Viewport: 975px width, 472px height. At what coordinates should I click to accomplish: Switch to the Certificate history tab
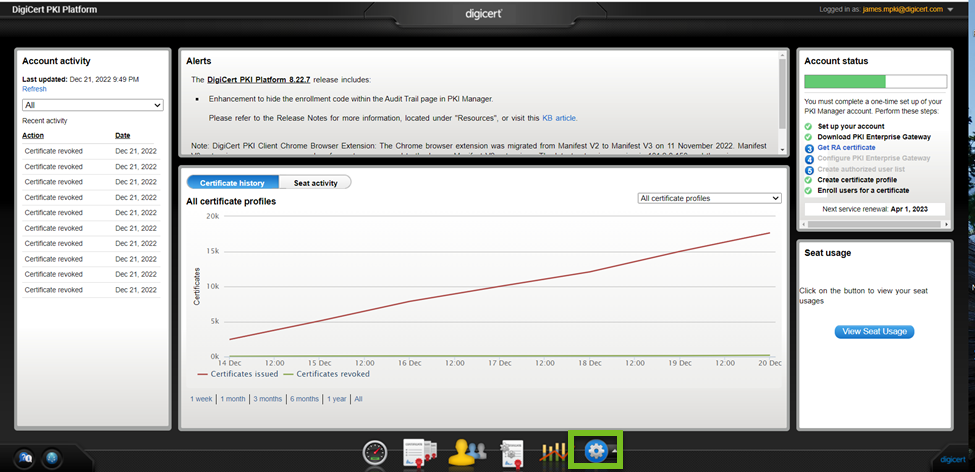[x=232, y=183]
